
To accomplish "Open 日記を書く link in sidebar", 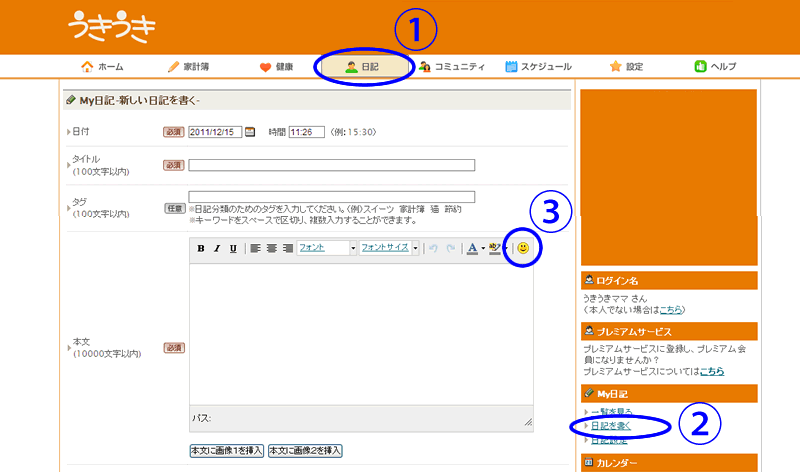I will click(x=611, y=426).
